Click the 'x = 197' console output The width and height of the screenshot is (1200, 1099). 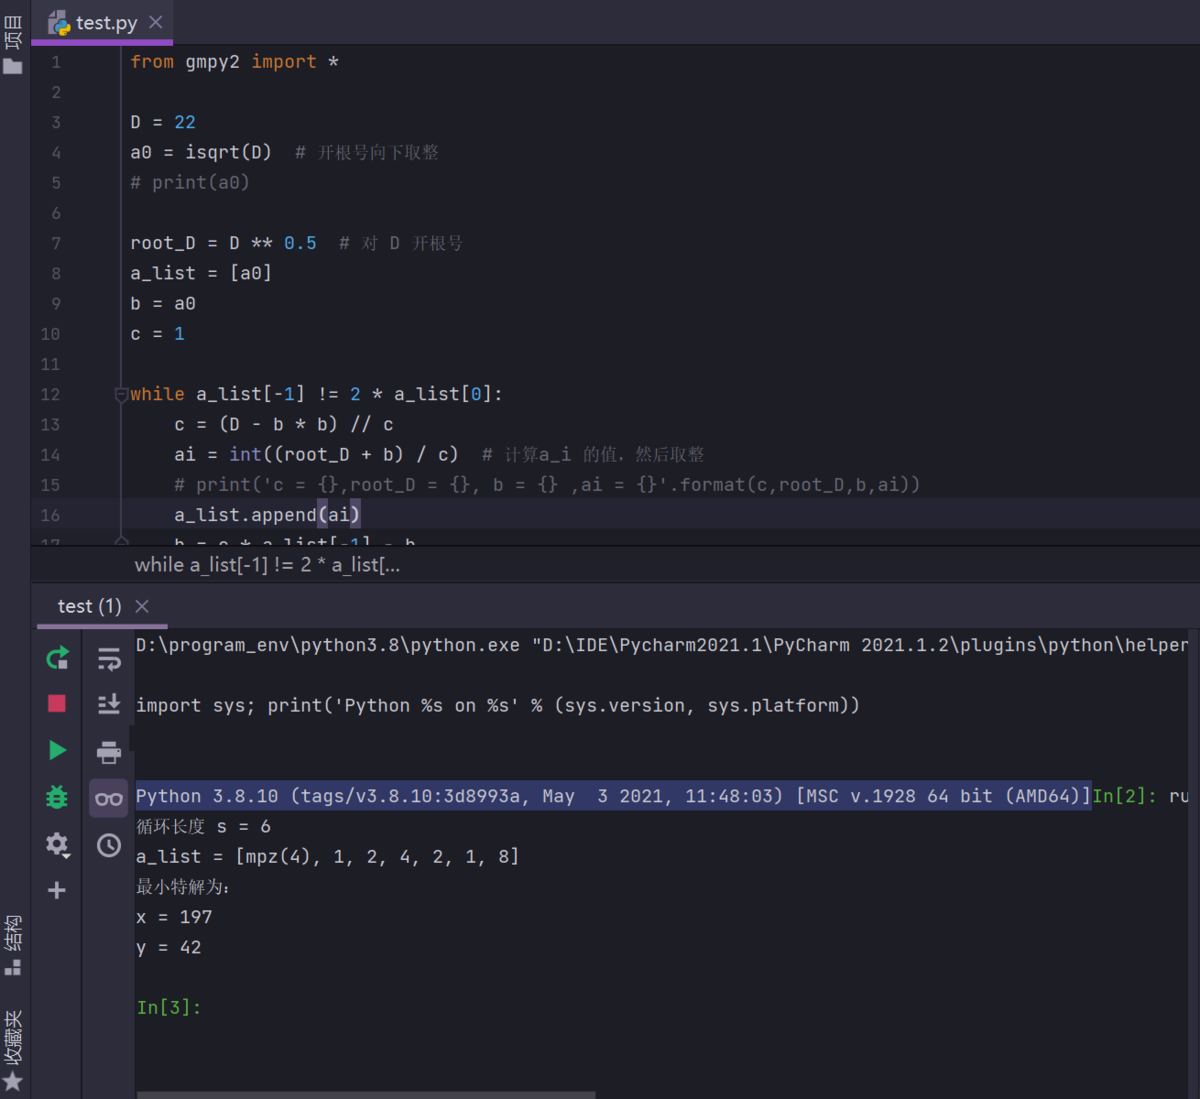click(x=174, y=917)
